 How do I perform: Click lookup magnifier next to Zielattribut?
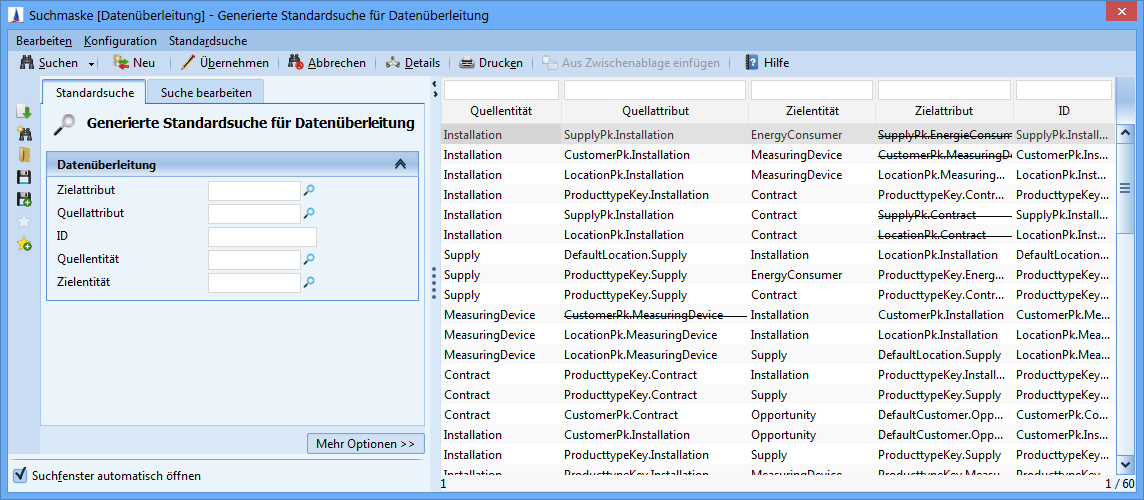309,190
